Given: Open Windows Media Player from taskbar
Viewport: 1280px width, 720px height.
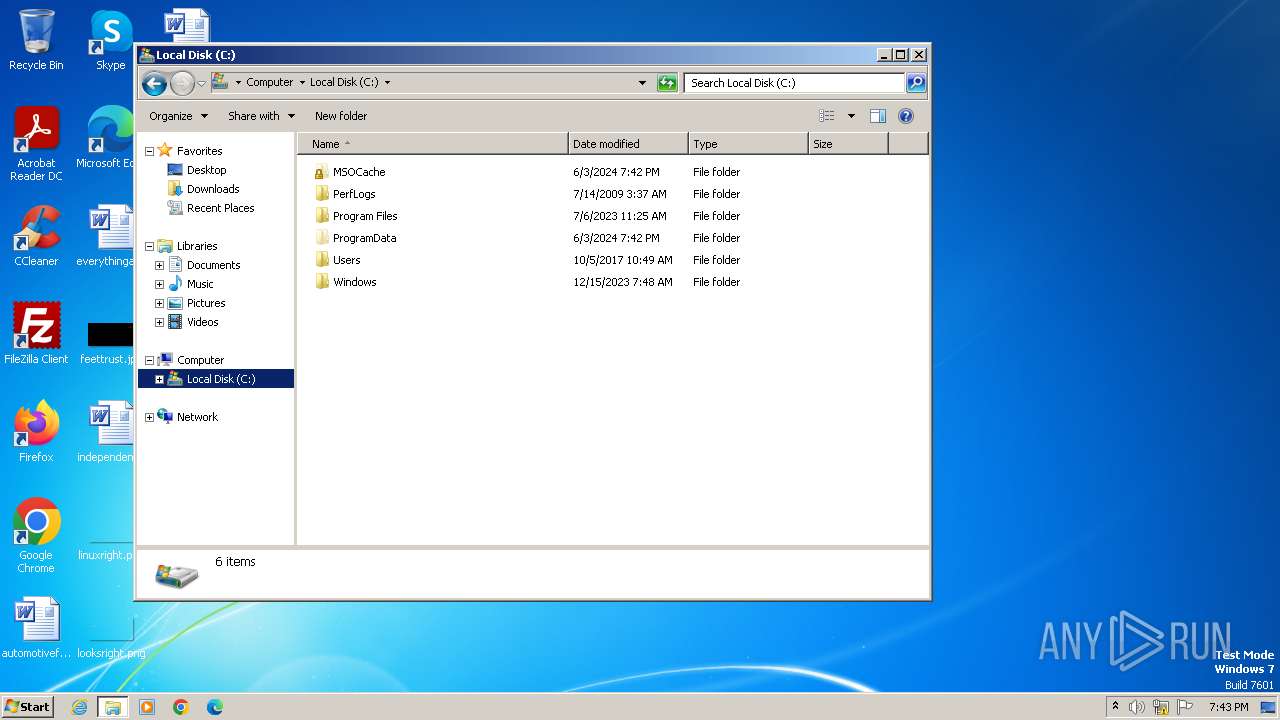Looking at the screenshot, I should [147, 707].
